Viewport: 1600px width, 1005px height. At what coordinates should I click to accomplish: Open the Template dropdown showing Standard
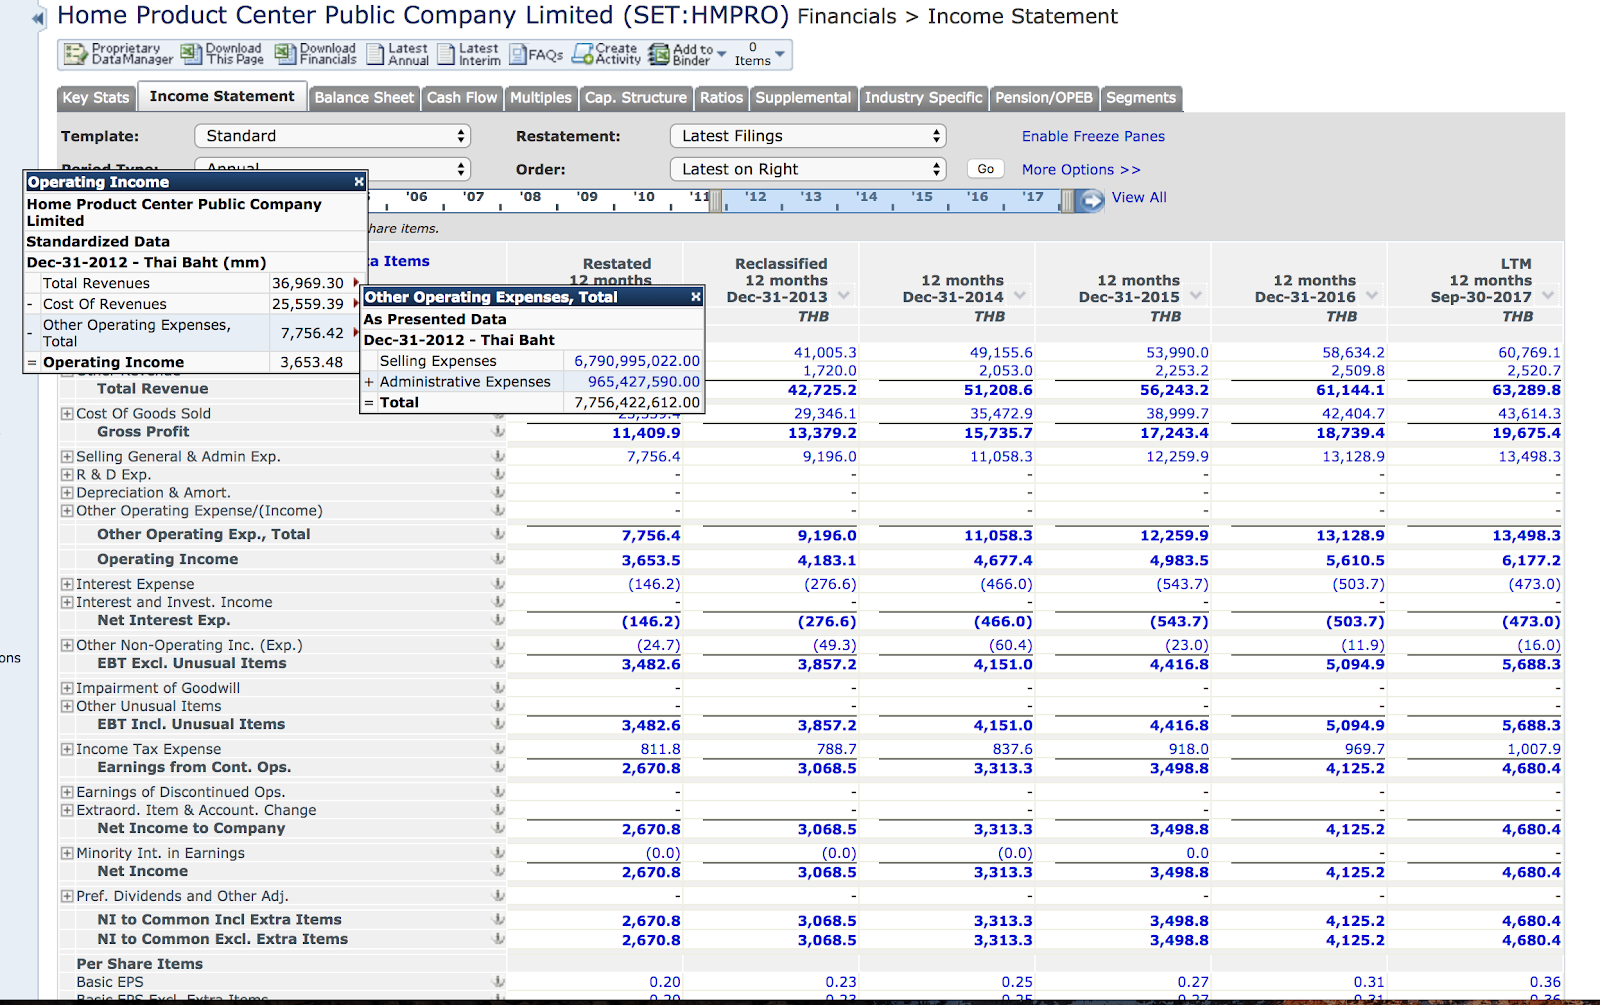[332, 136]
